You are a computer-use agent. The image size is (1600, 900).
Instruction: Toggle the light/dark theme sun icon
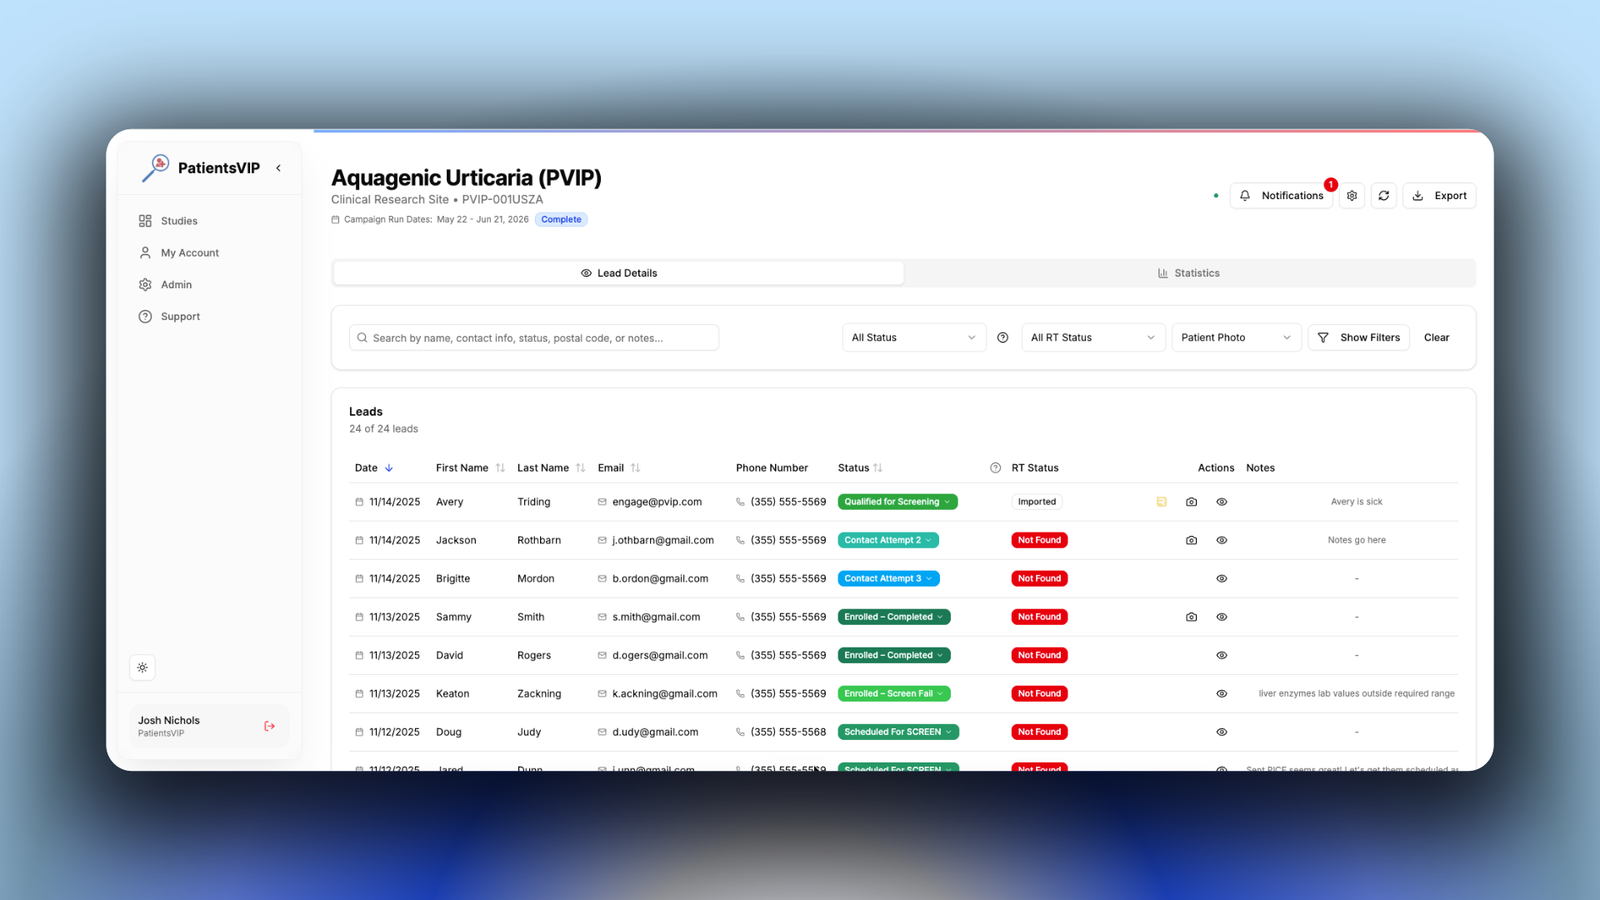pyautogui.click(x=143, y=668)
